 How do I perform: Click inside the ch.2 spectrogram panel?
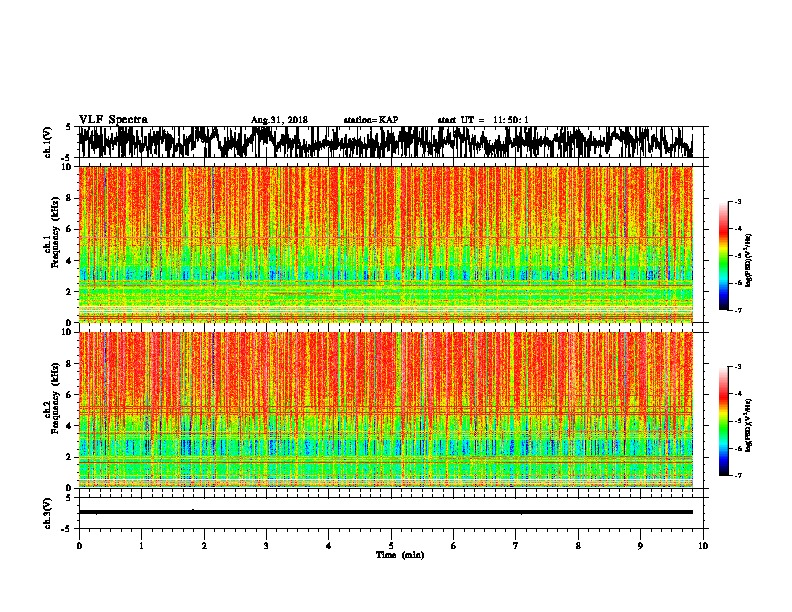point(385,410)
